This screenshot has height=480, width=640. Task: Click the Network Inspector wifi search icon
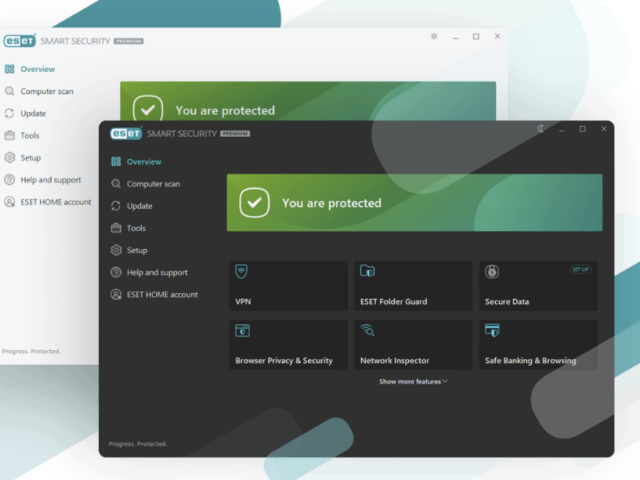click(367, 330)
